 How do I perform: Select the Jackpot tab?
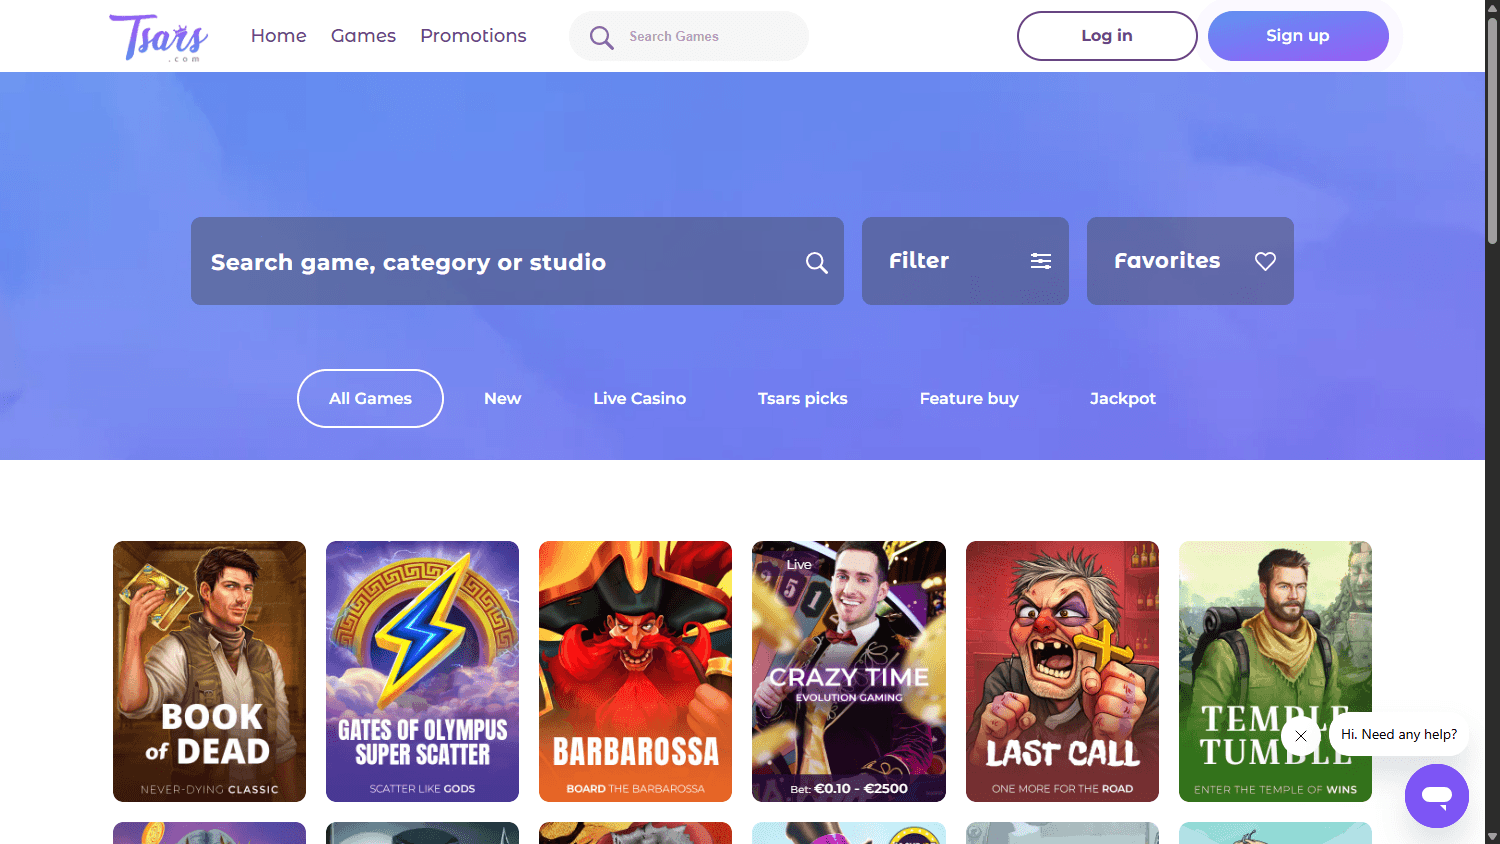coord(1123,398)
